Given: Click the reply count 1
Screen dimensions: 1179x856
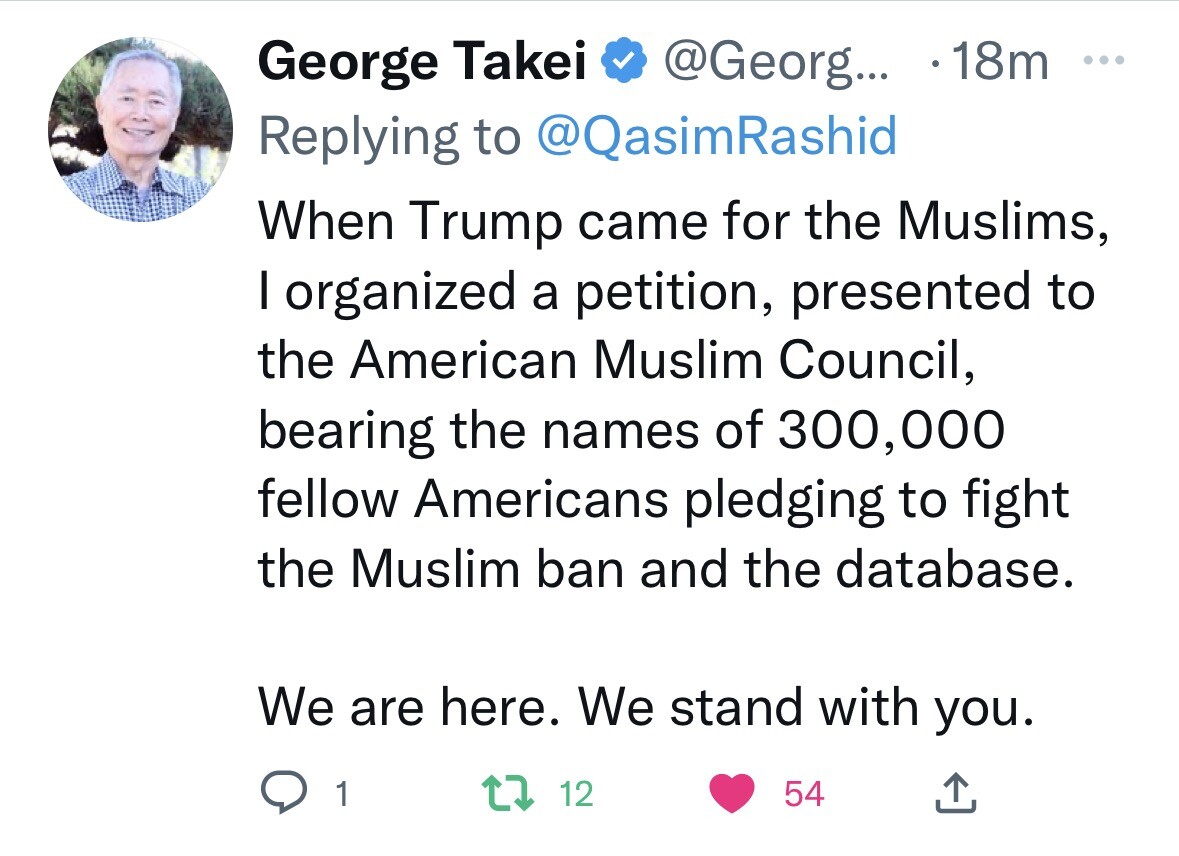Looking at the screenshot, I should pos(343,795).
